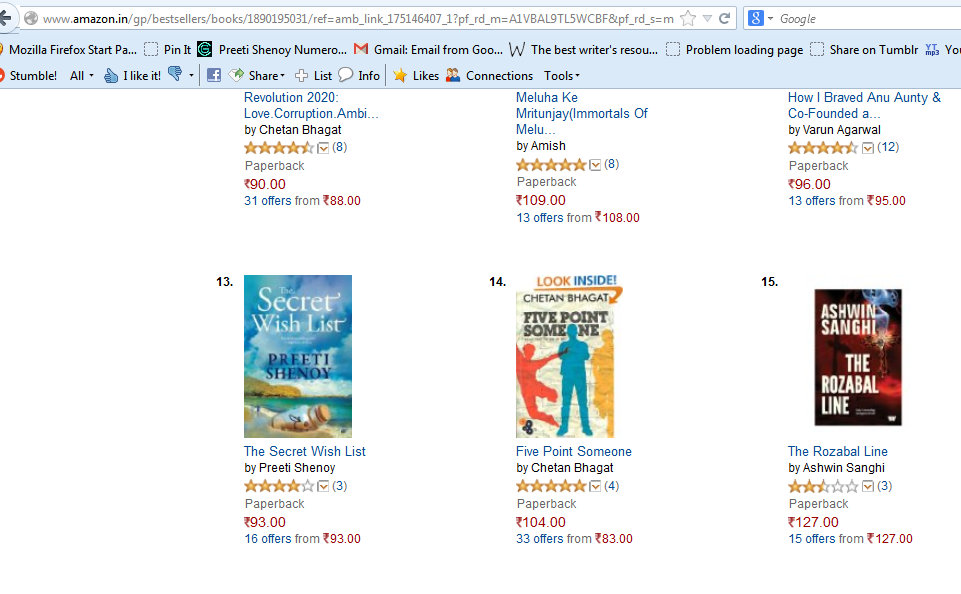The width and height of the screenshot is (961, 594).
Task: Click the Facebook icon in StumbleUpon toolbar
Action: [x=214, y=75]
